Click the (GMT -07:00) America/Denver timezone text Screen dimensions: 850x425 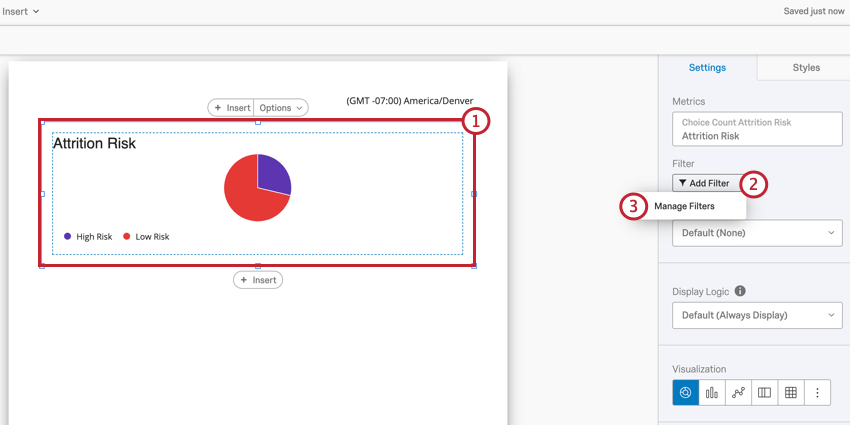(x=410, y=100)
